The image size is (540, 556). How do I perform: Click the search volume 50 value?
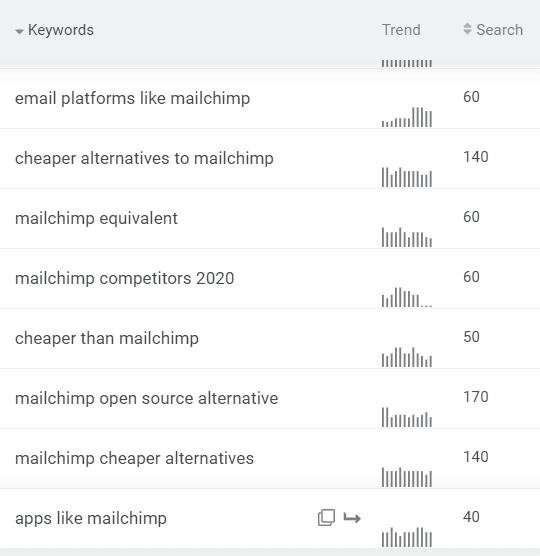471,337
